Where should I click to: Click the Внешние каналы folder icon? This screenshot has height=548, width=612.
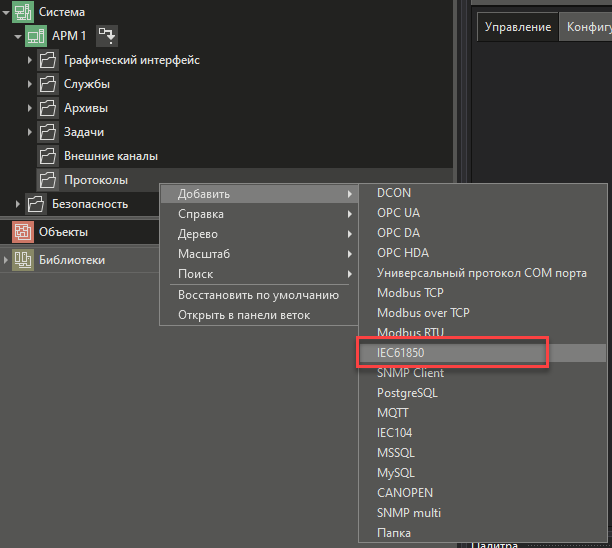(48, 156)
